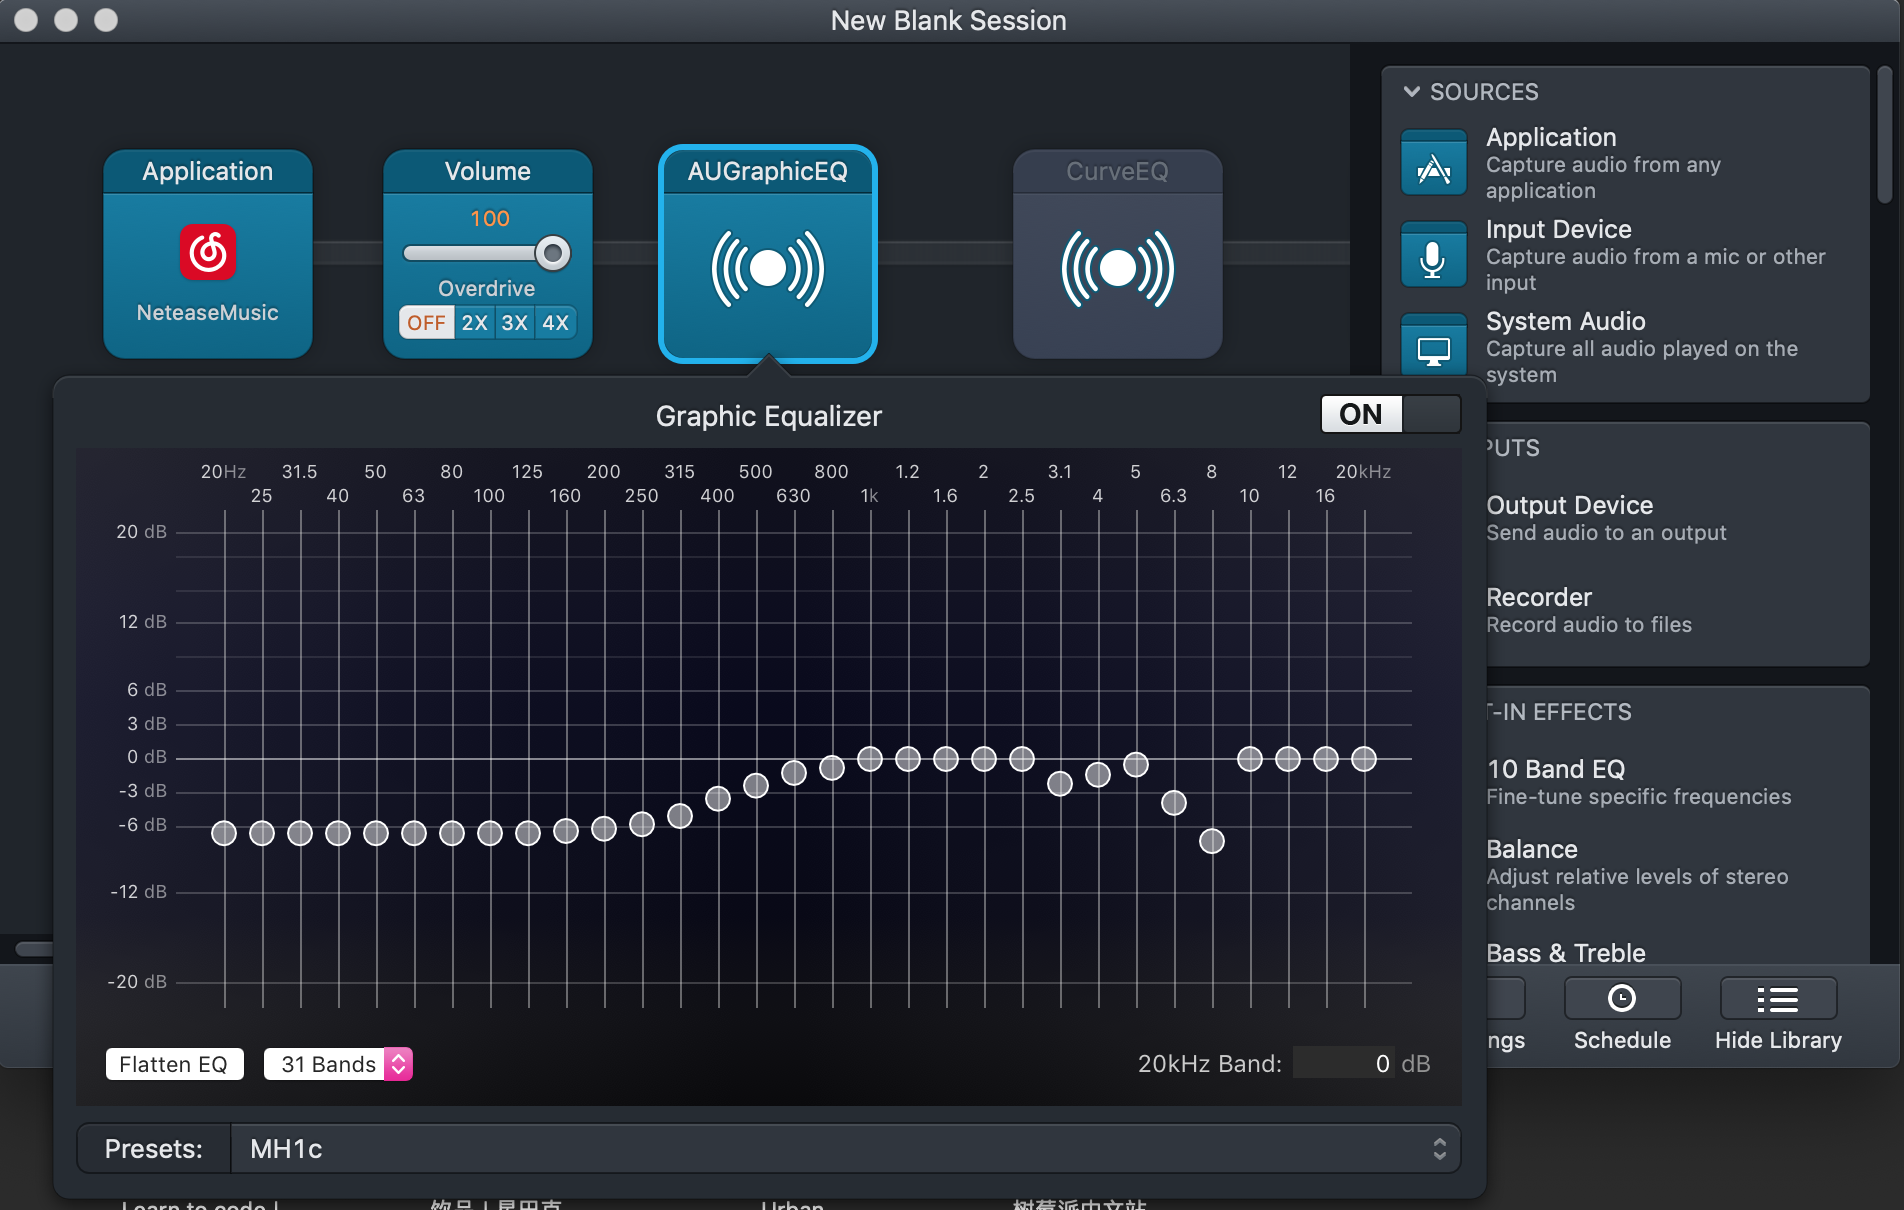Click the 20kHz band slider handle
Viewport: 1904px width, 1210px height.
click(x=1364, y=759)
